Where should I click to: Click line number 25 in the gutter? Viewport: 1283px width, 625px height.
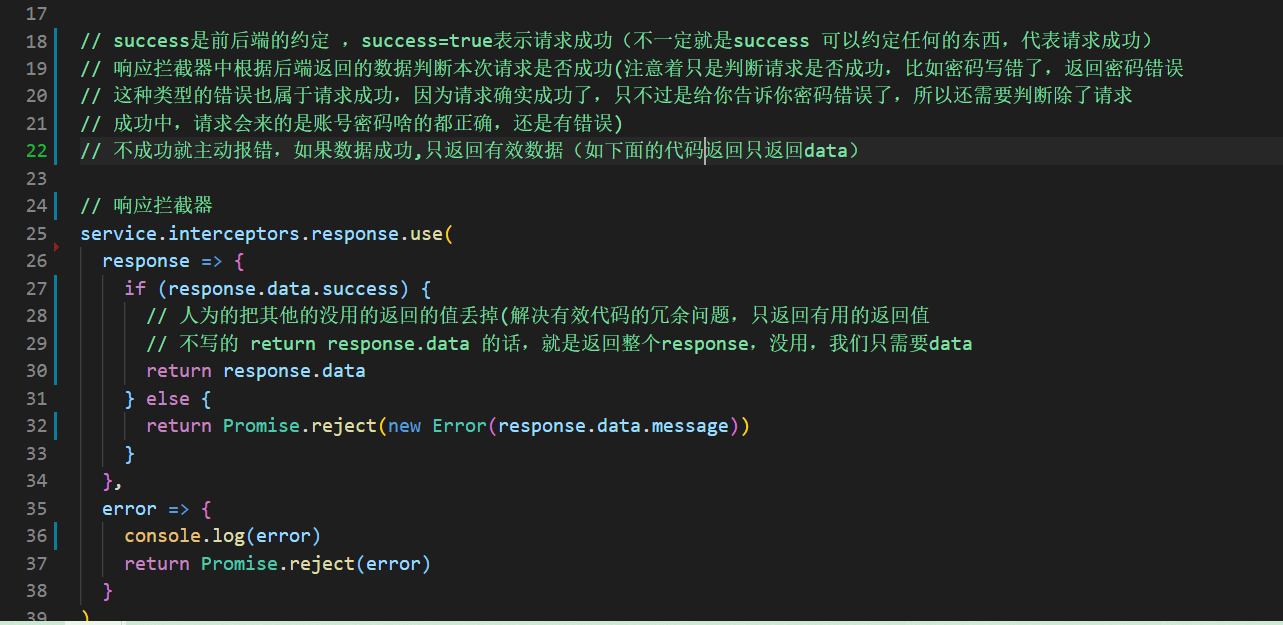(x=36, y=234)
